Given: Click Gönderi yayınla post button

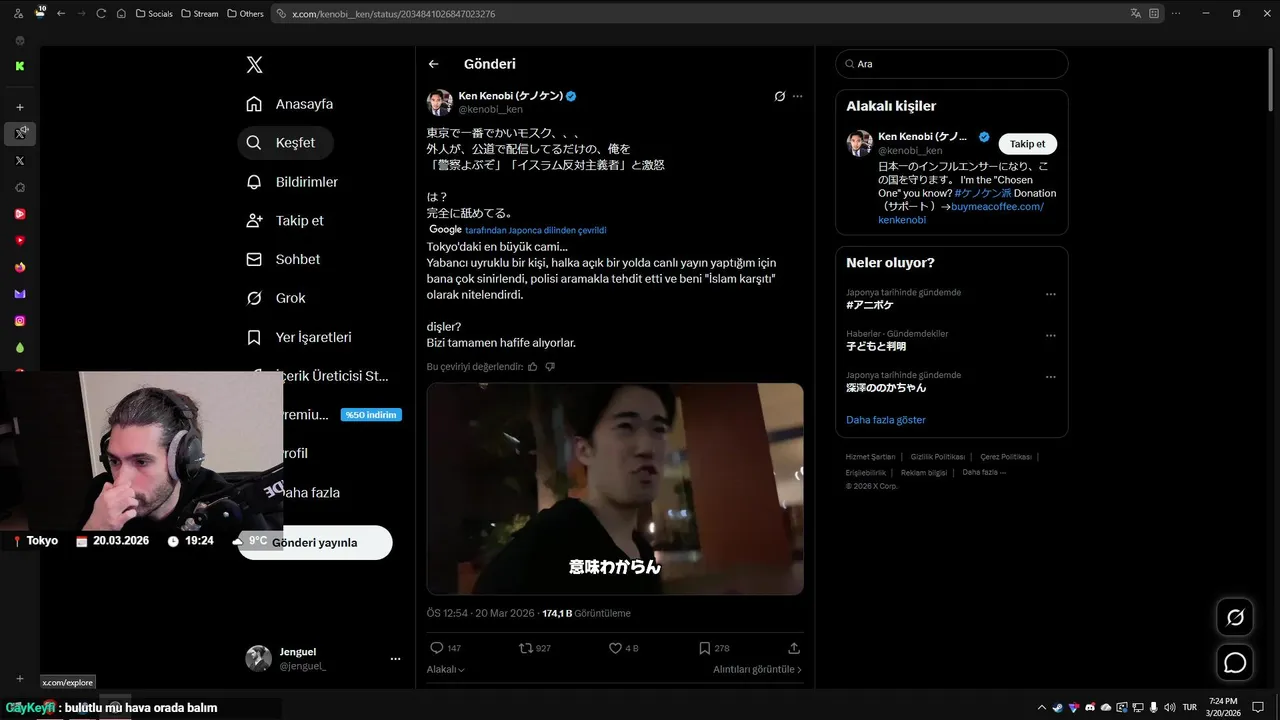Looking at the screenshot, I should tap(315, 542).
